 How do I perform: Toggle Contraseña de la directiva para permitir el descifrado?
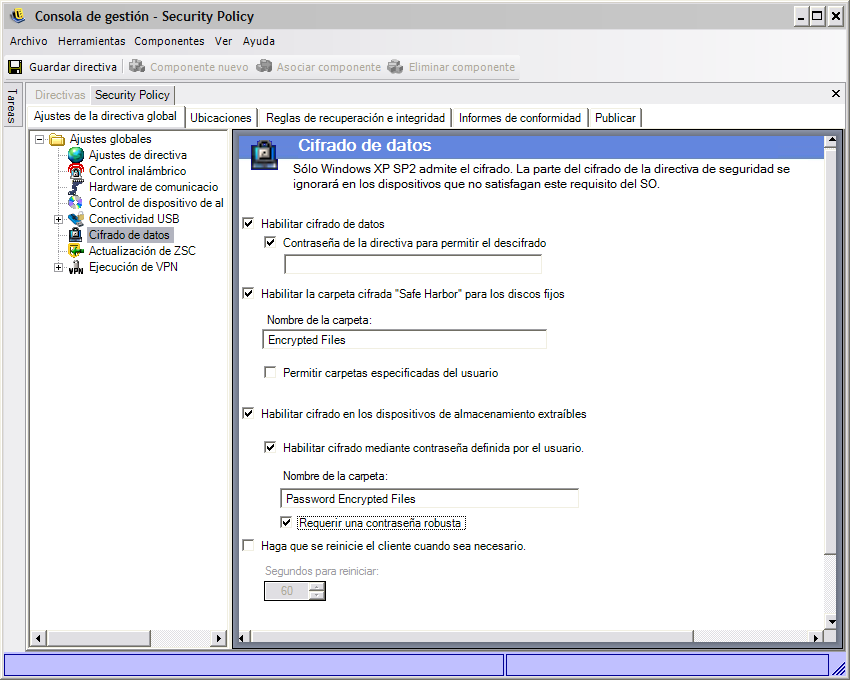[x=270, y=242]
